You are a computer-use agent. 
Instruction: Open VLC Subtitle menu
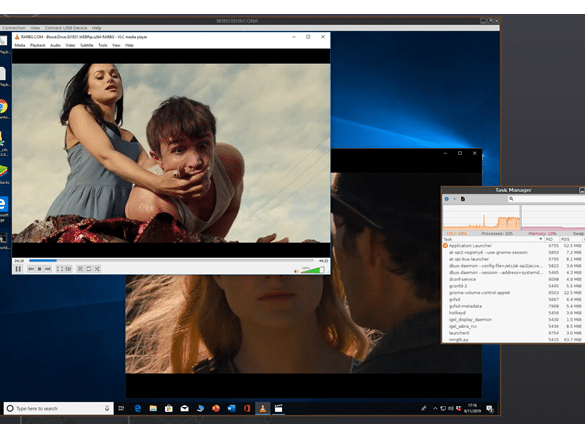click(x=87, y=45)
